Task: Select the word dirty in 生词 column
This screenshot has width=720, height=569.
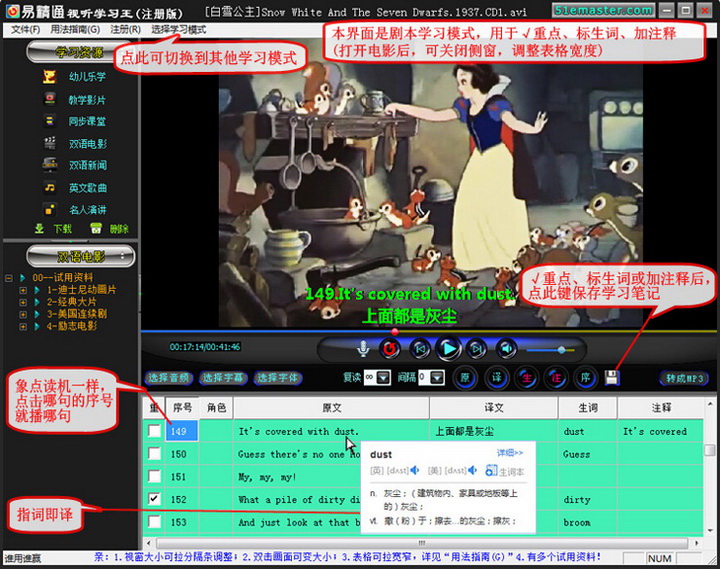Action: pyautogui.click(x=577, y=500)
